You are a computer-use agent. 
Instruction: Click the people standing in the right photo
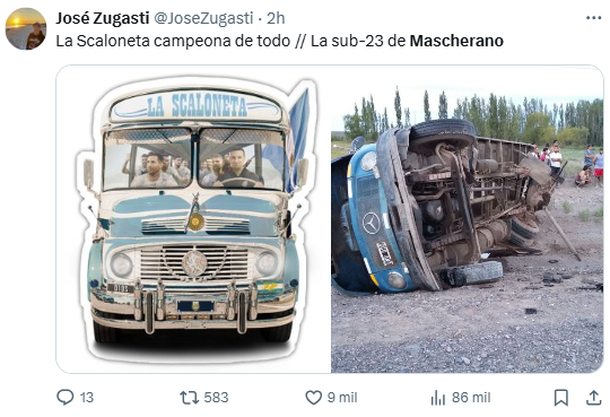568,163
